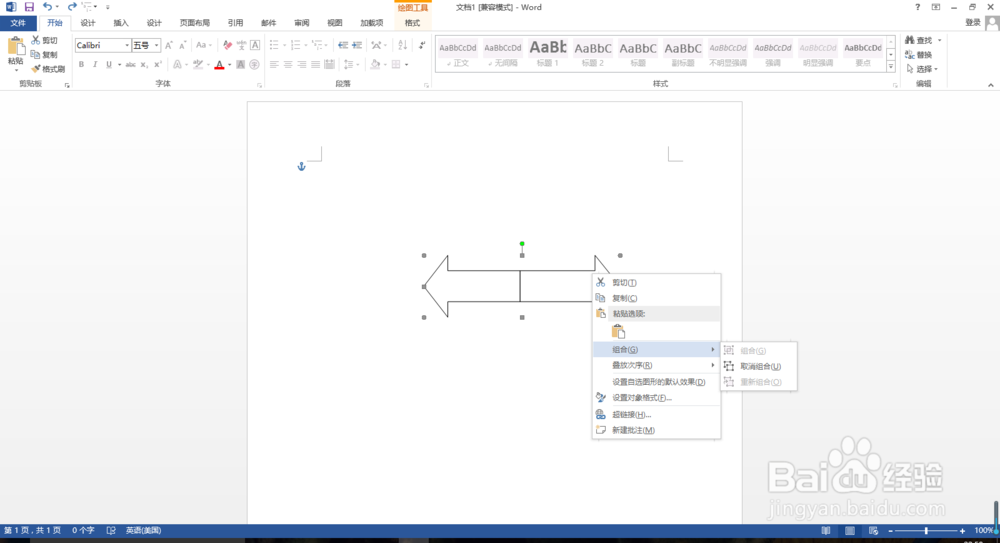
Task: Click the Save icon in quick access toolbar
Action: [29, 7]
